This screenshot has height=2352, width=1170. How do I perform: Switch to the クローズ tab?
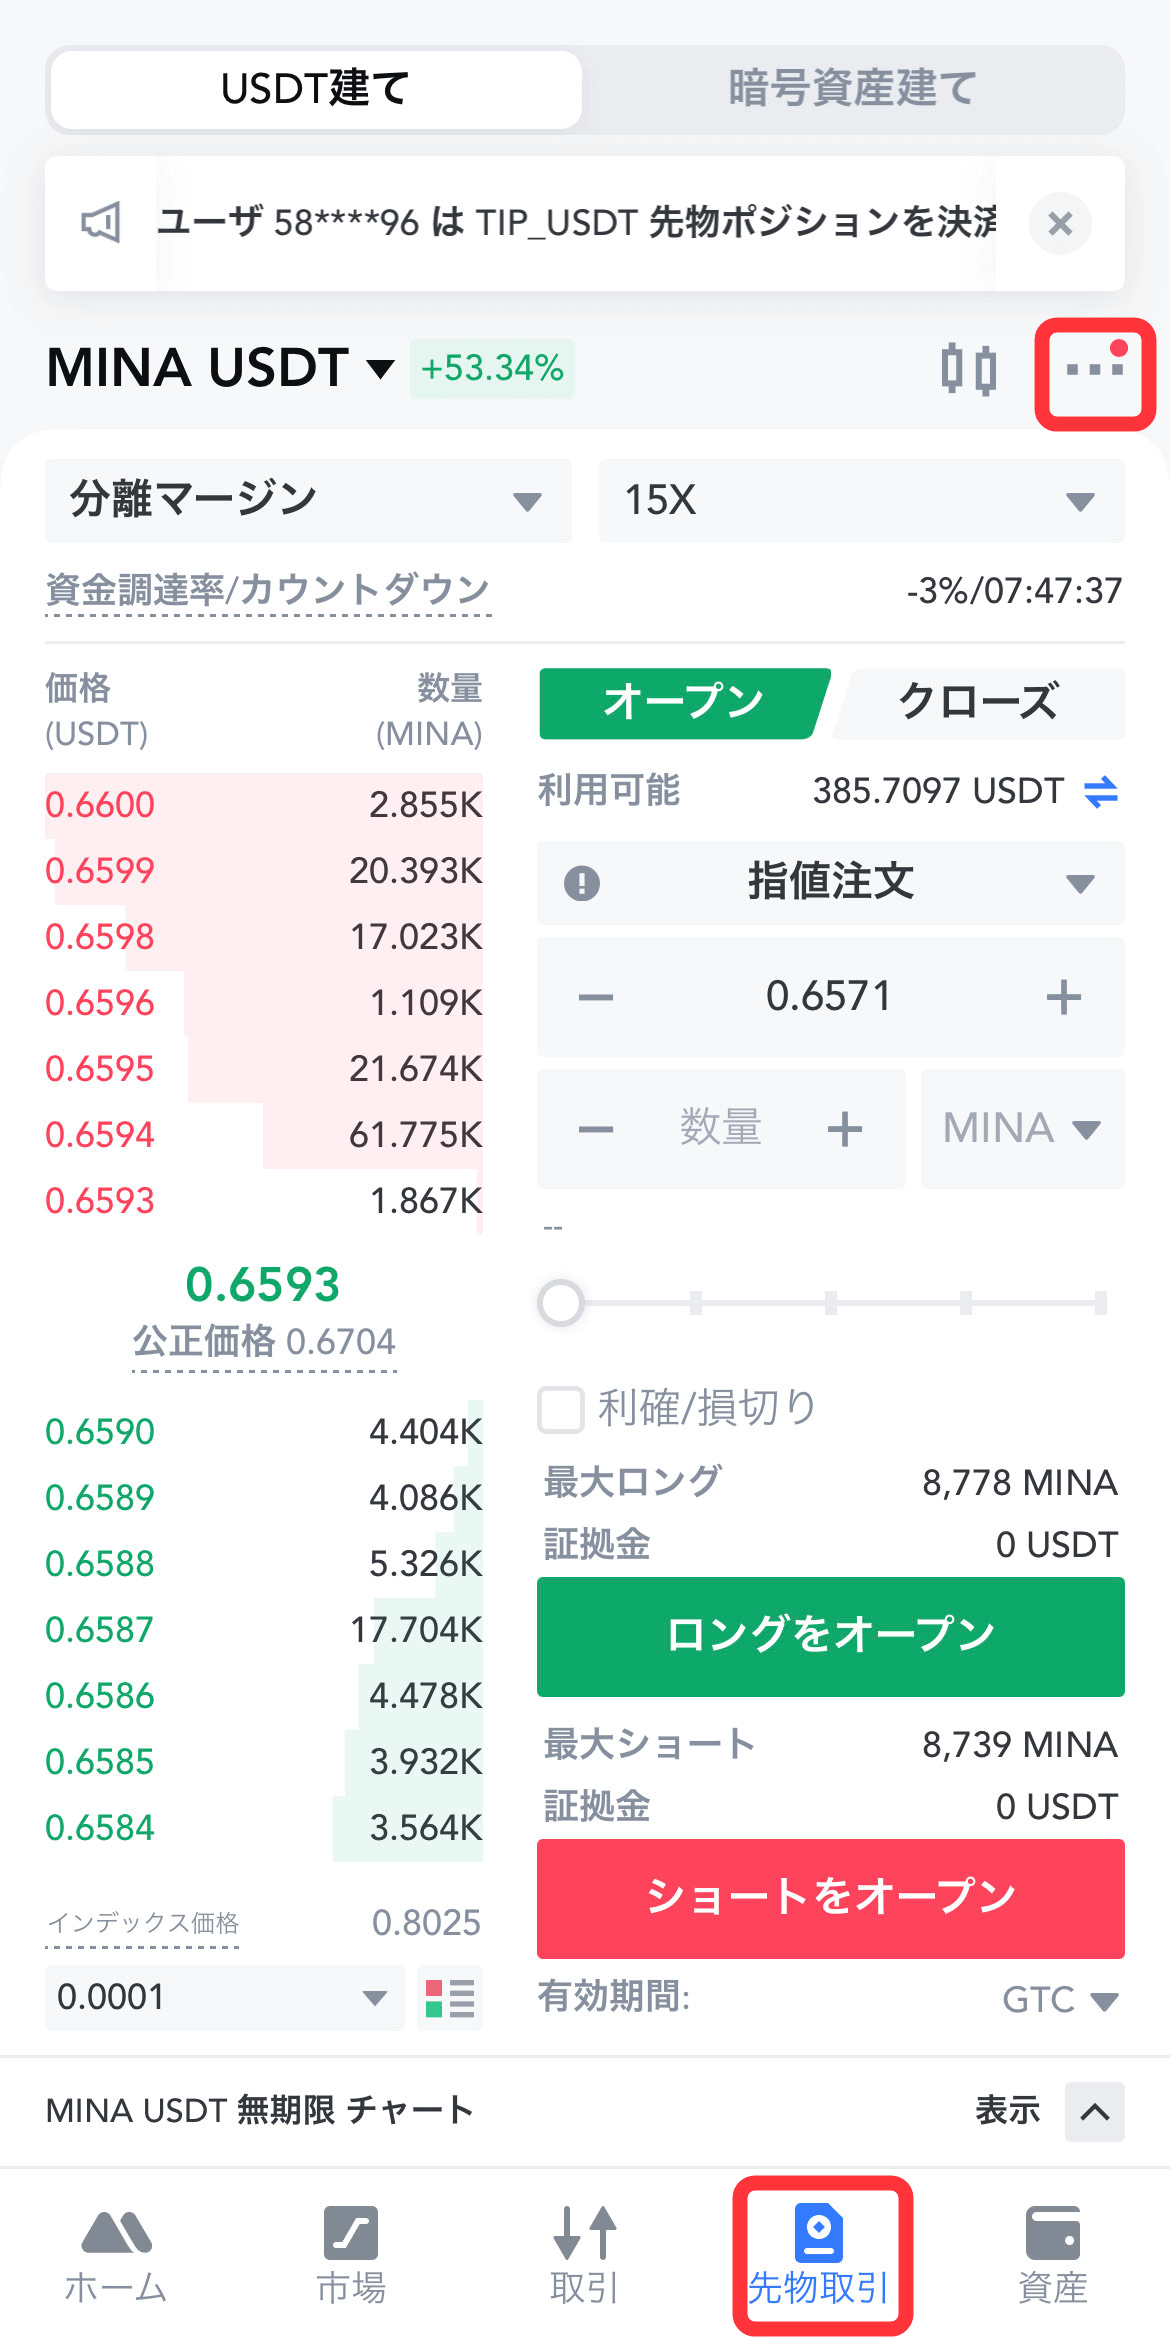[978, 703]
